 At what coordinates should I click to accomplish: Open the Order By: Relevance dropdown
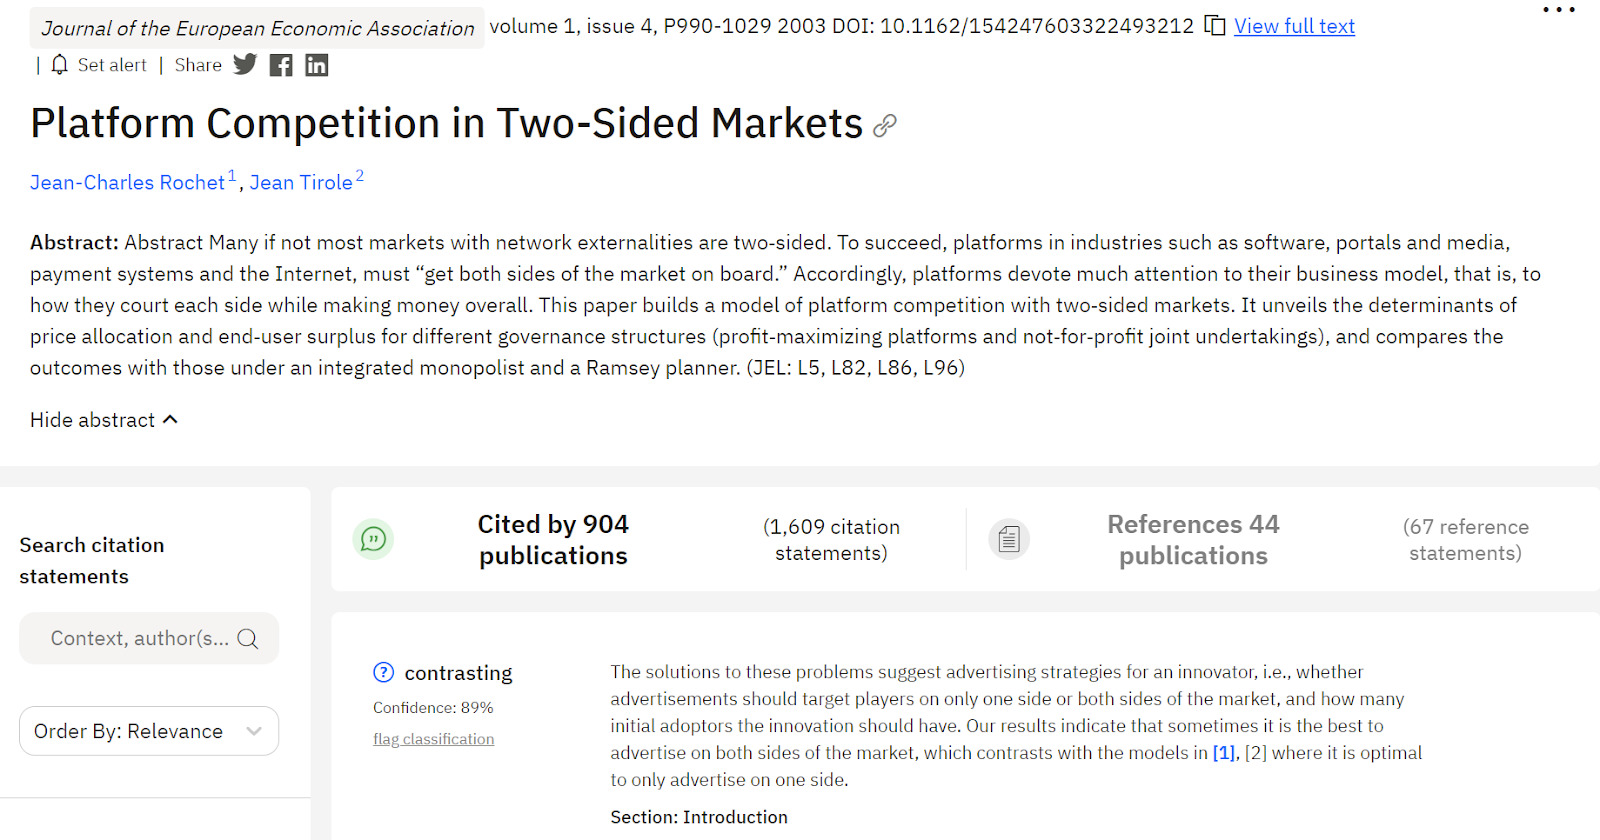(148, 730)
